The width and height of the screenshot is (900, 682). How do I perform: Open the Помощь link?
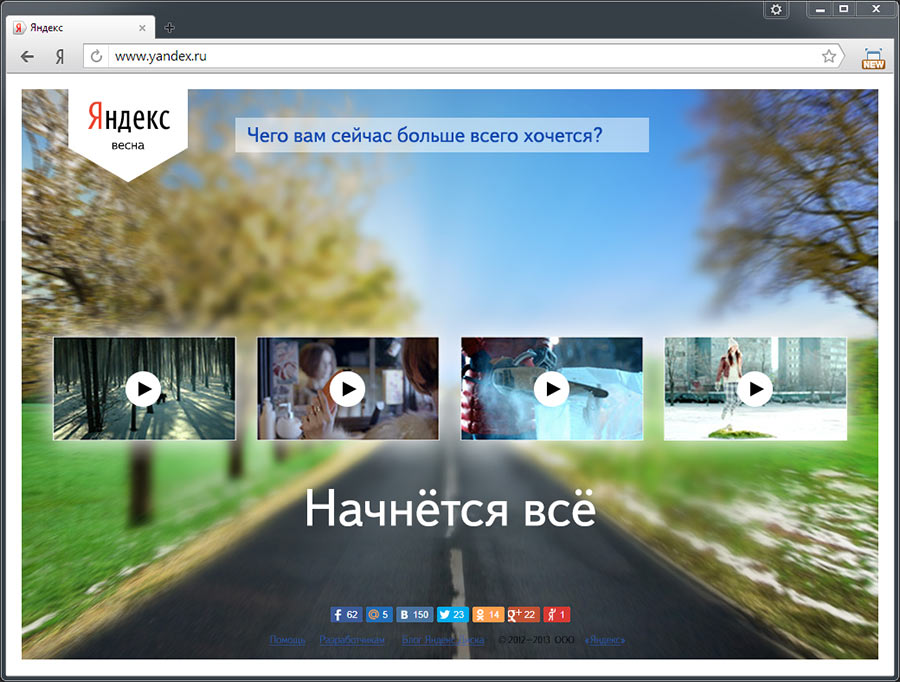pos(287,640)
